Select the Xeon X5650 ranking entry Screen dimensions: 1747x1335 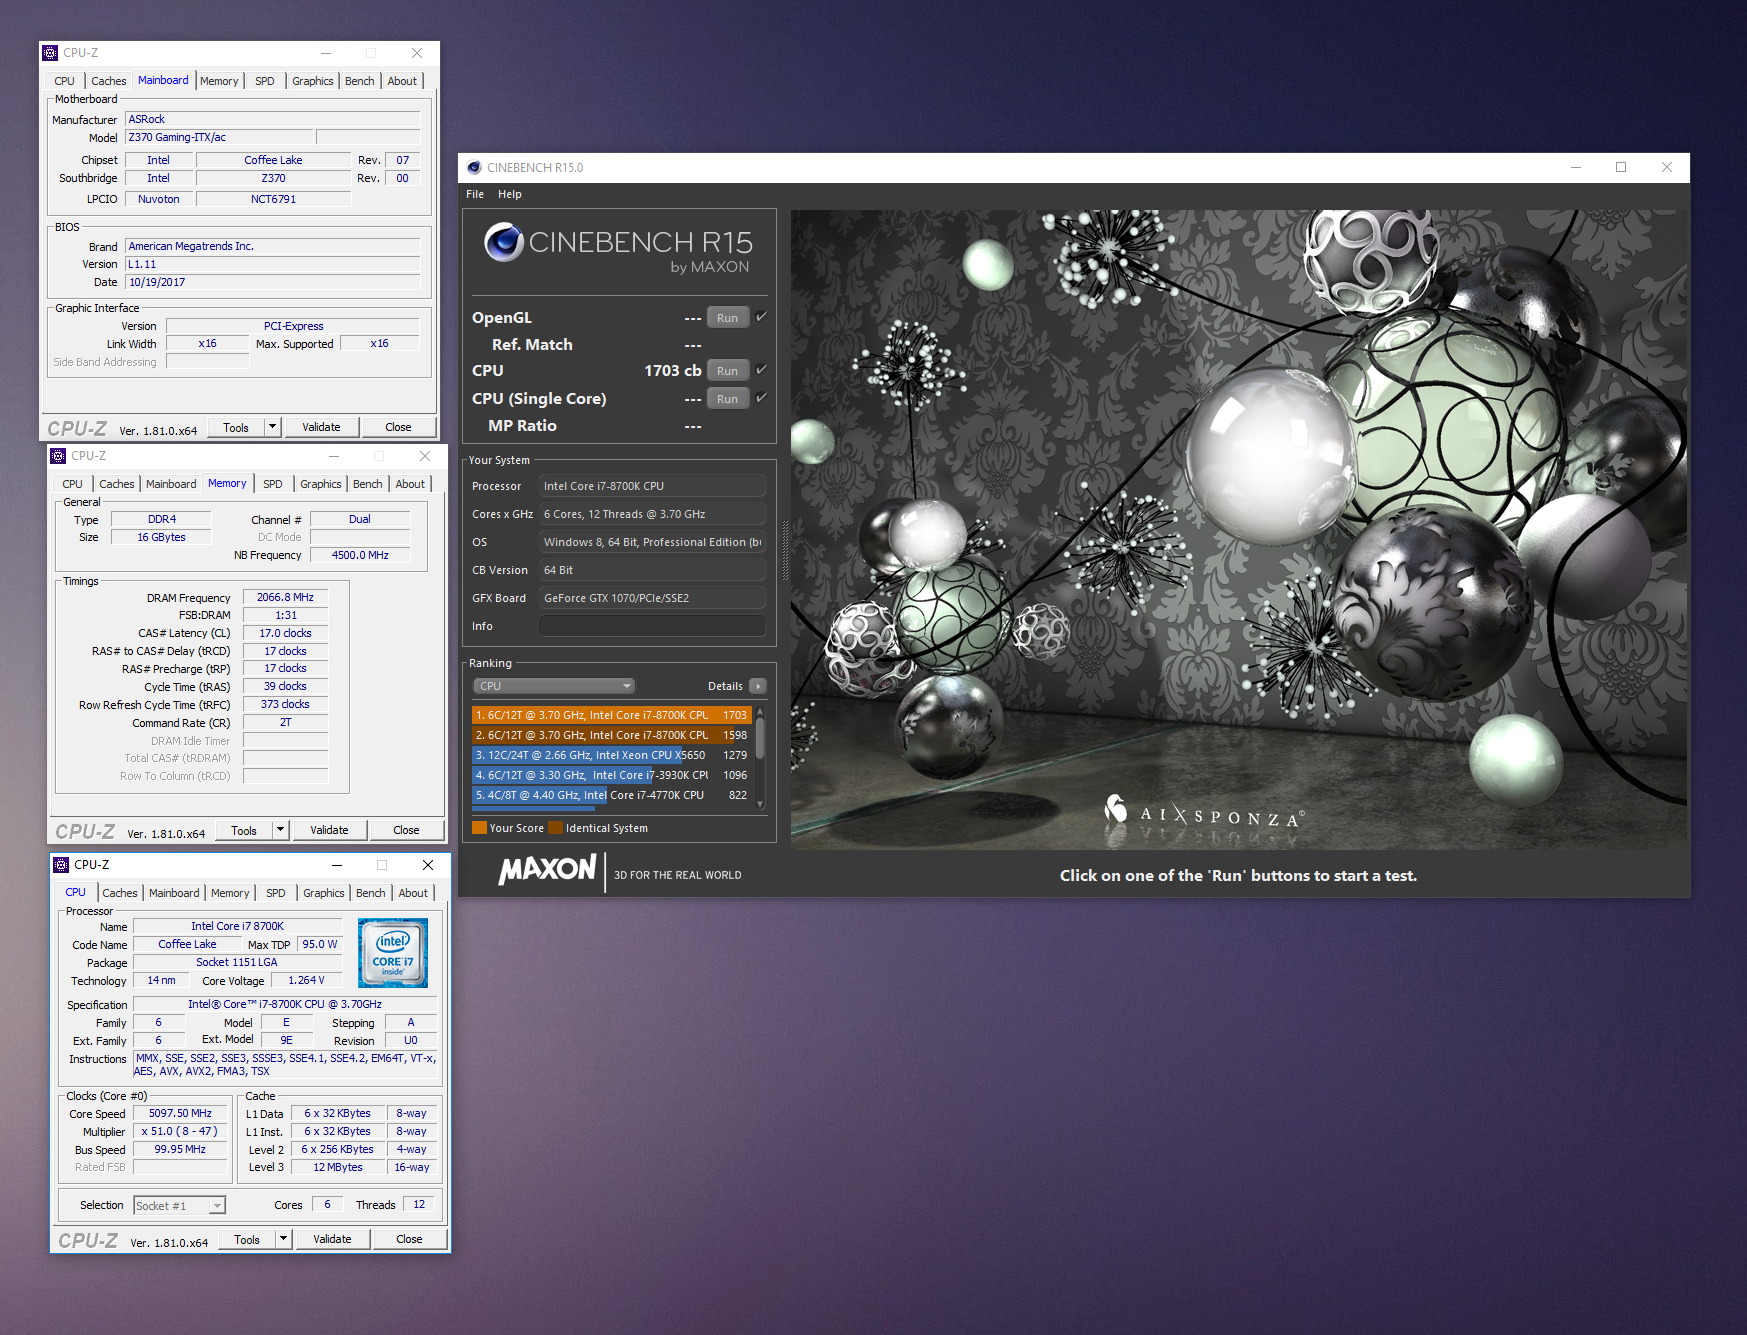(611, 755)
